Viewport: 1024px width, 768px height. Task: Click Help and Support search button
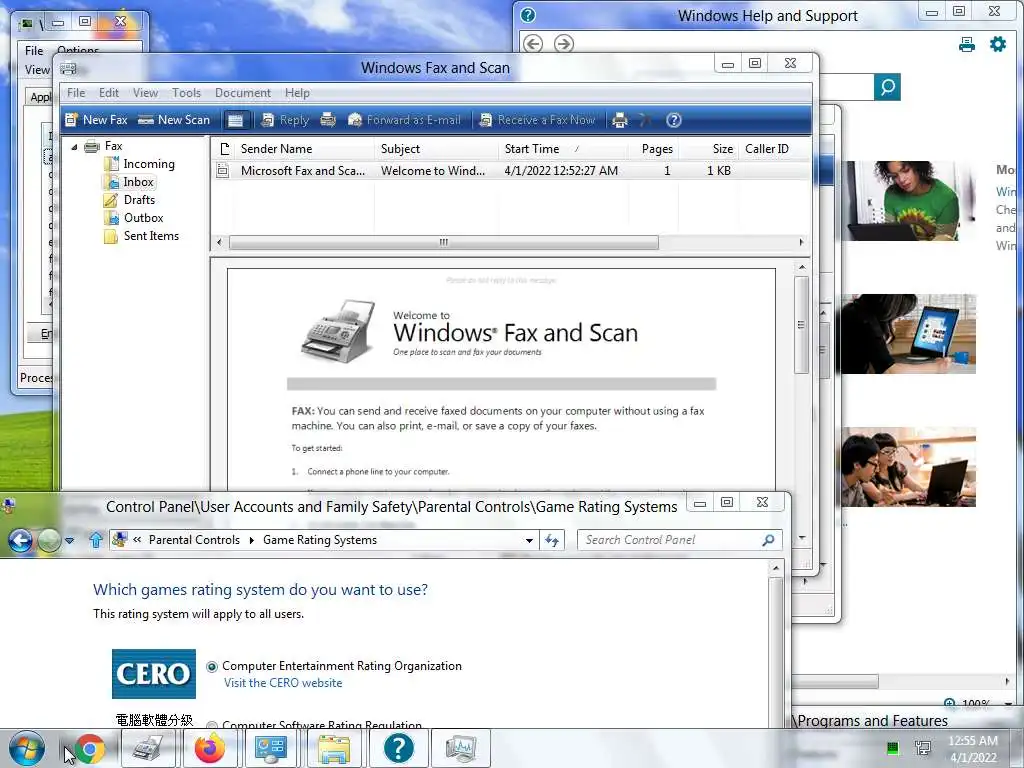[887, 87]
